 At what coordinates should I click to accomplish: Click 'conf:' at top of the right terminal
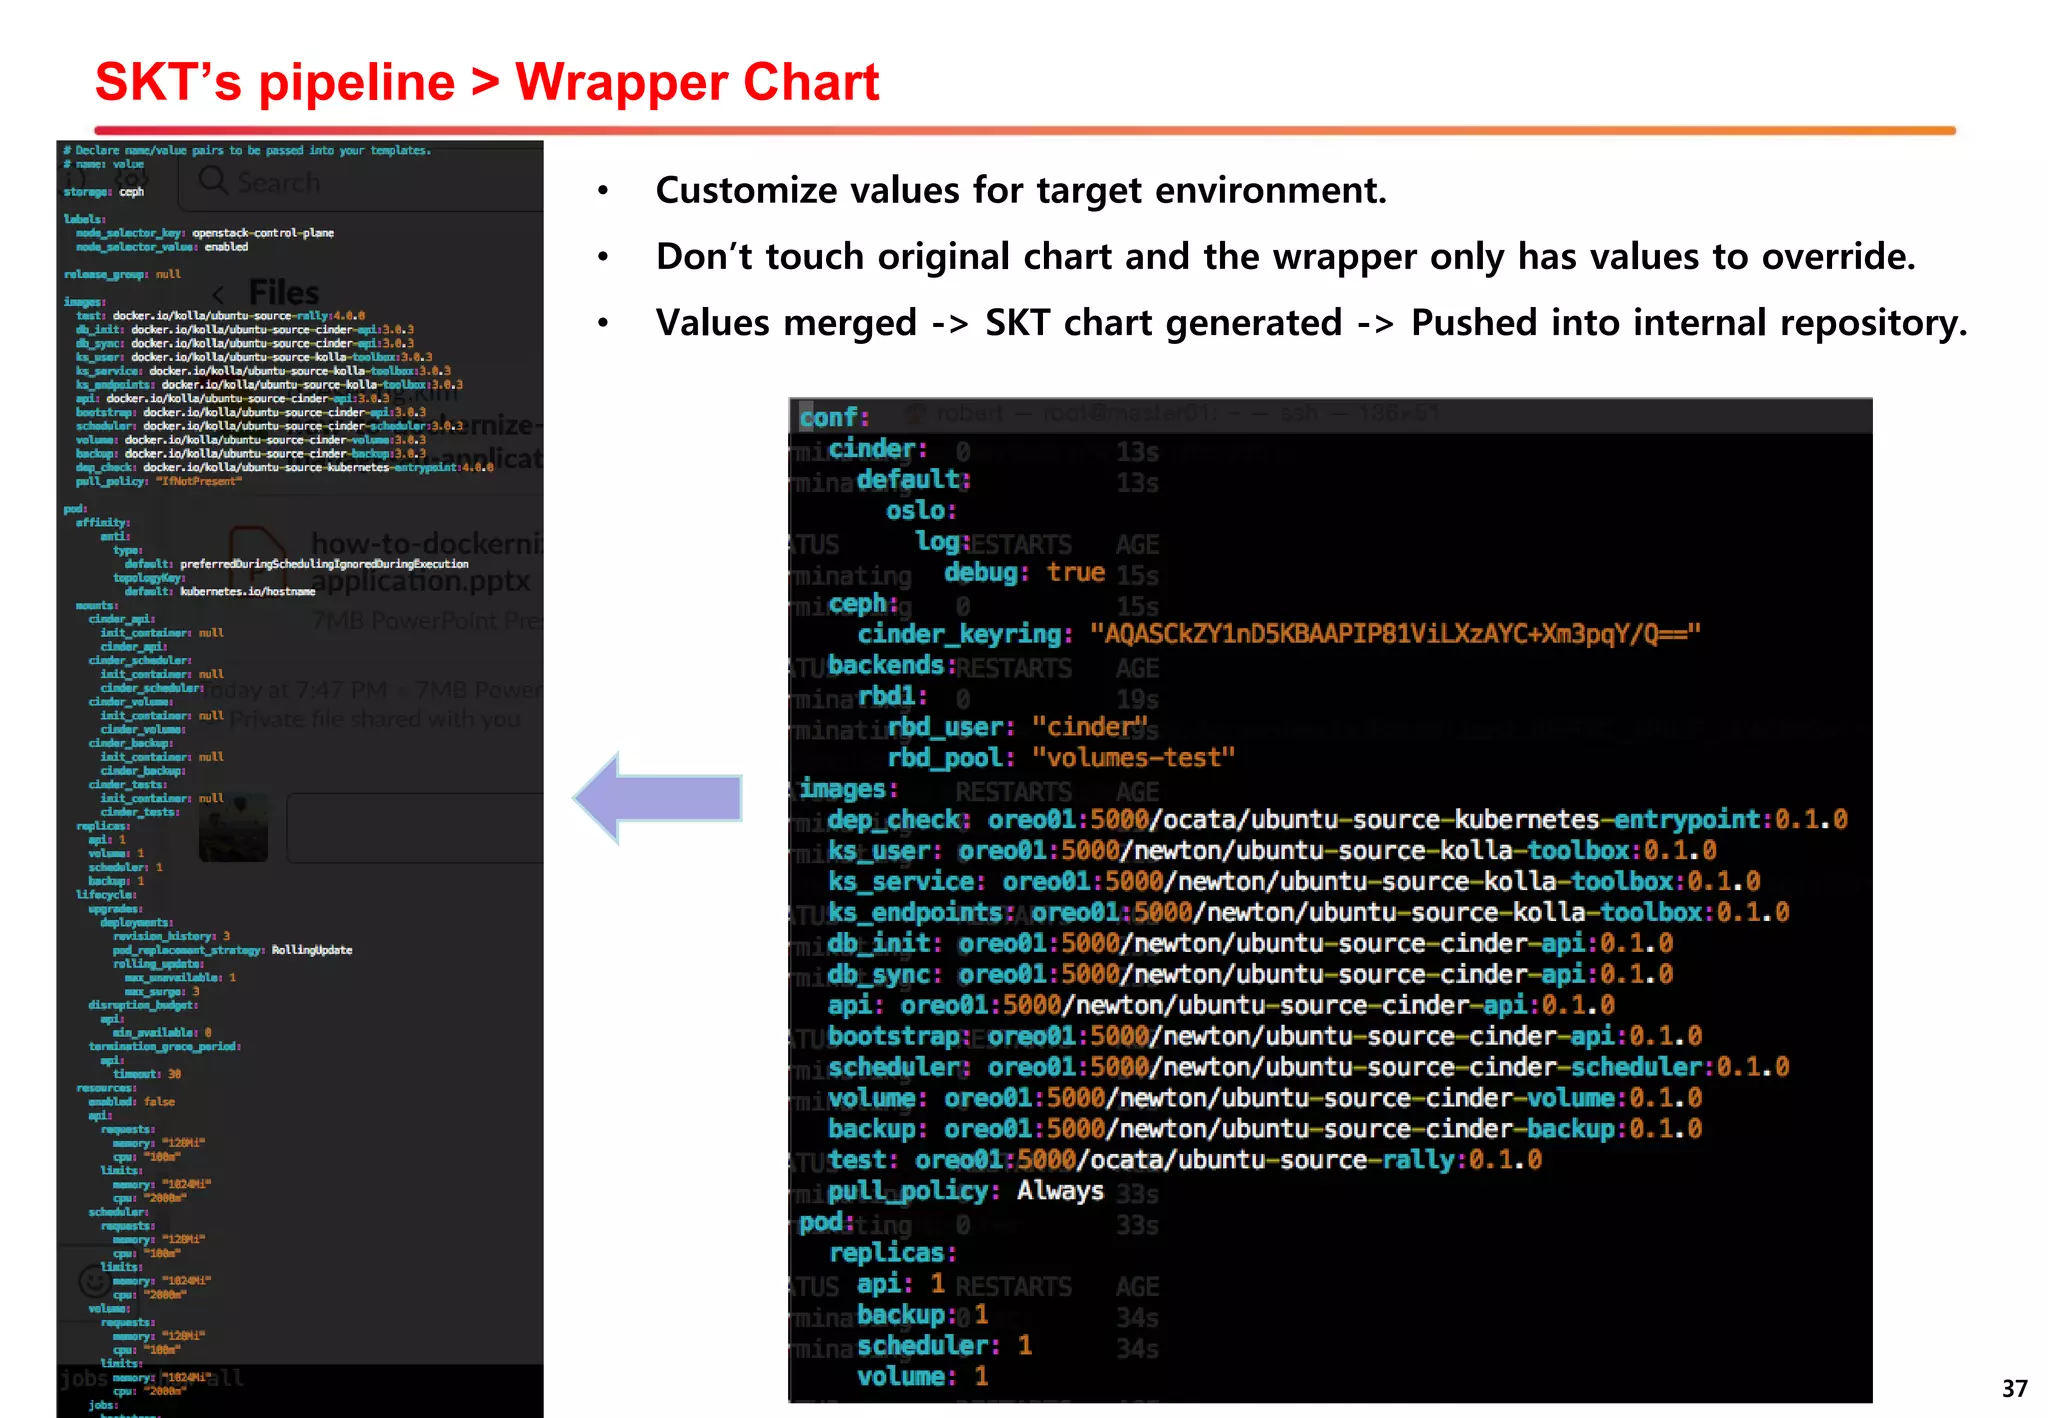pyautogui.click(x=834, y=417)
